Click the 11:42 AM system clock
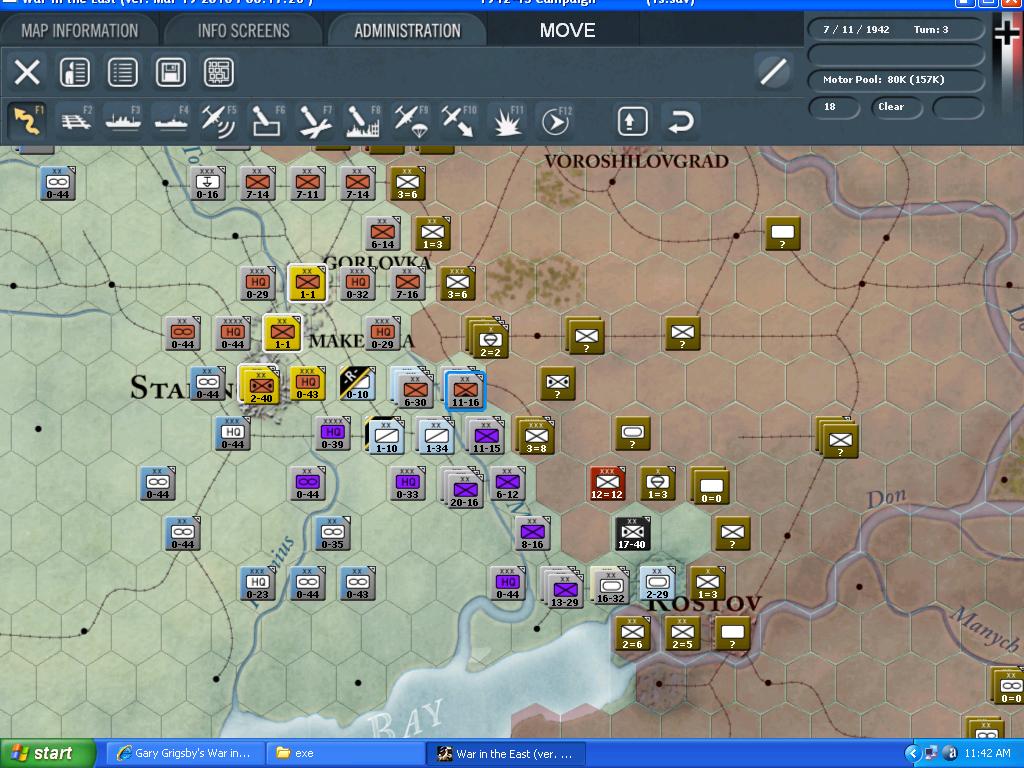Viewport: 1024px width, 768px height. [x=987, y=753]
